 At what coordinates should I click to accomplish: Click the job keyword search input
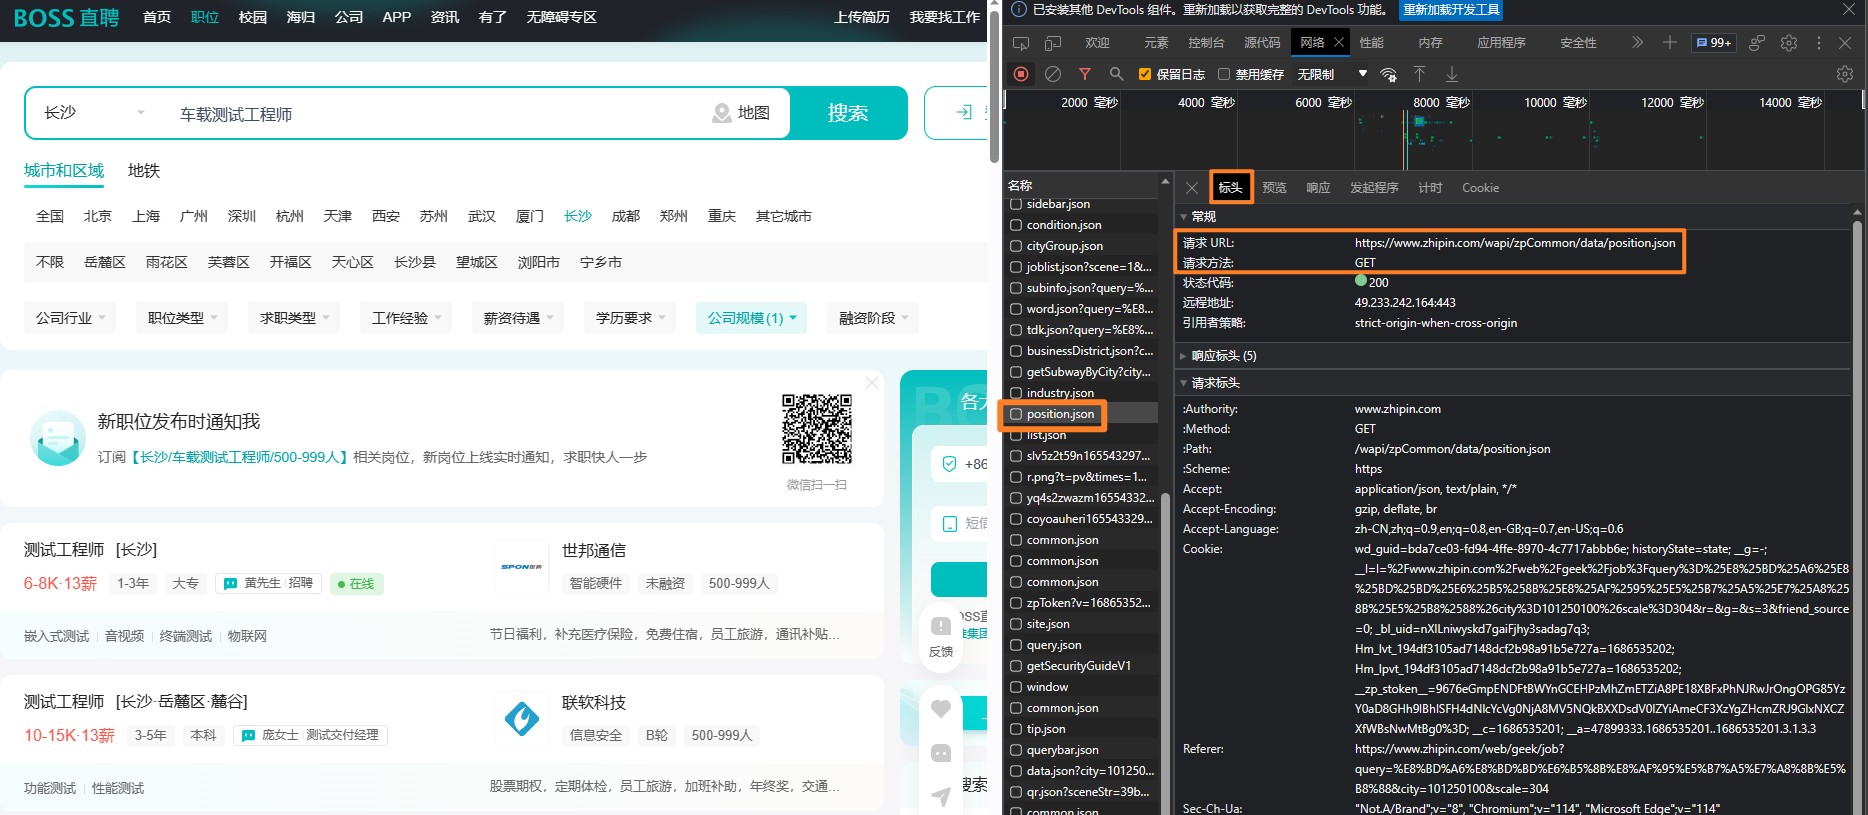[x=435, y=114]
